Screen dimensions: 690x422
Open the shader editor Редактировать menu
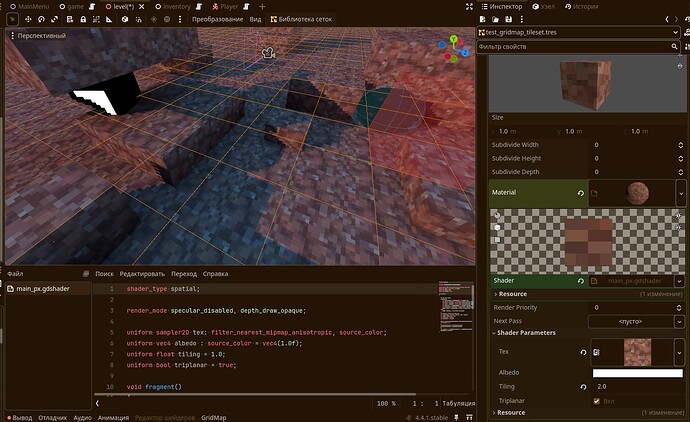142,274
